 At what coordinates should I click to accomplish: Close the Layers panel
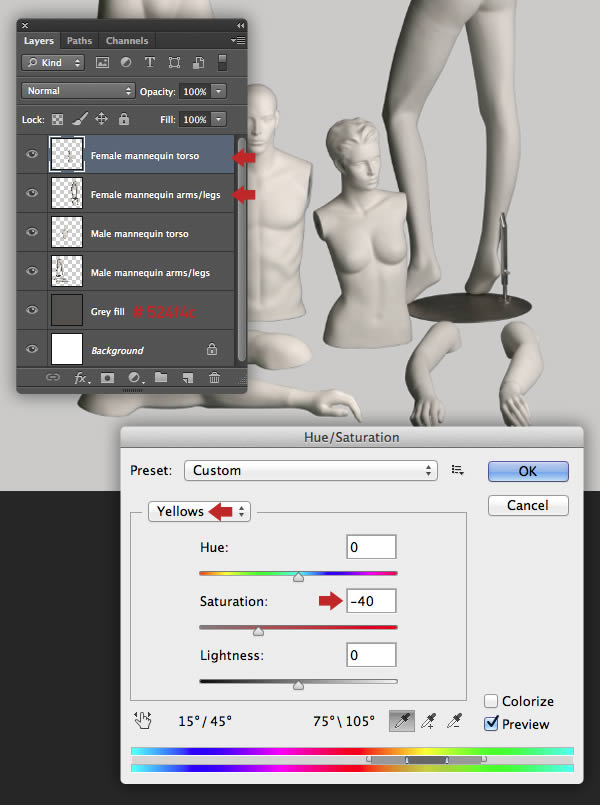[x=25, y=25]
